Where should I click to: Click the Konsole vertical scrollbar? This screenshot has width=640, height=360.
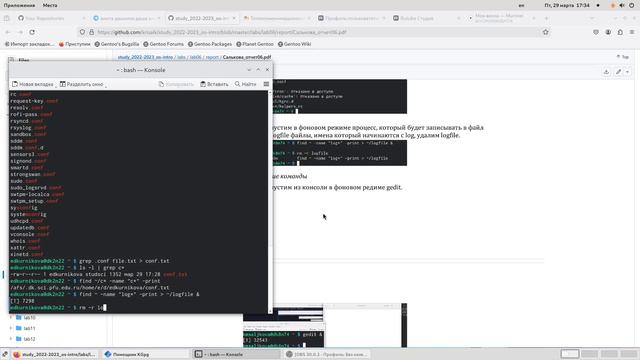point(270,202)
